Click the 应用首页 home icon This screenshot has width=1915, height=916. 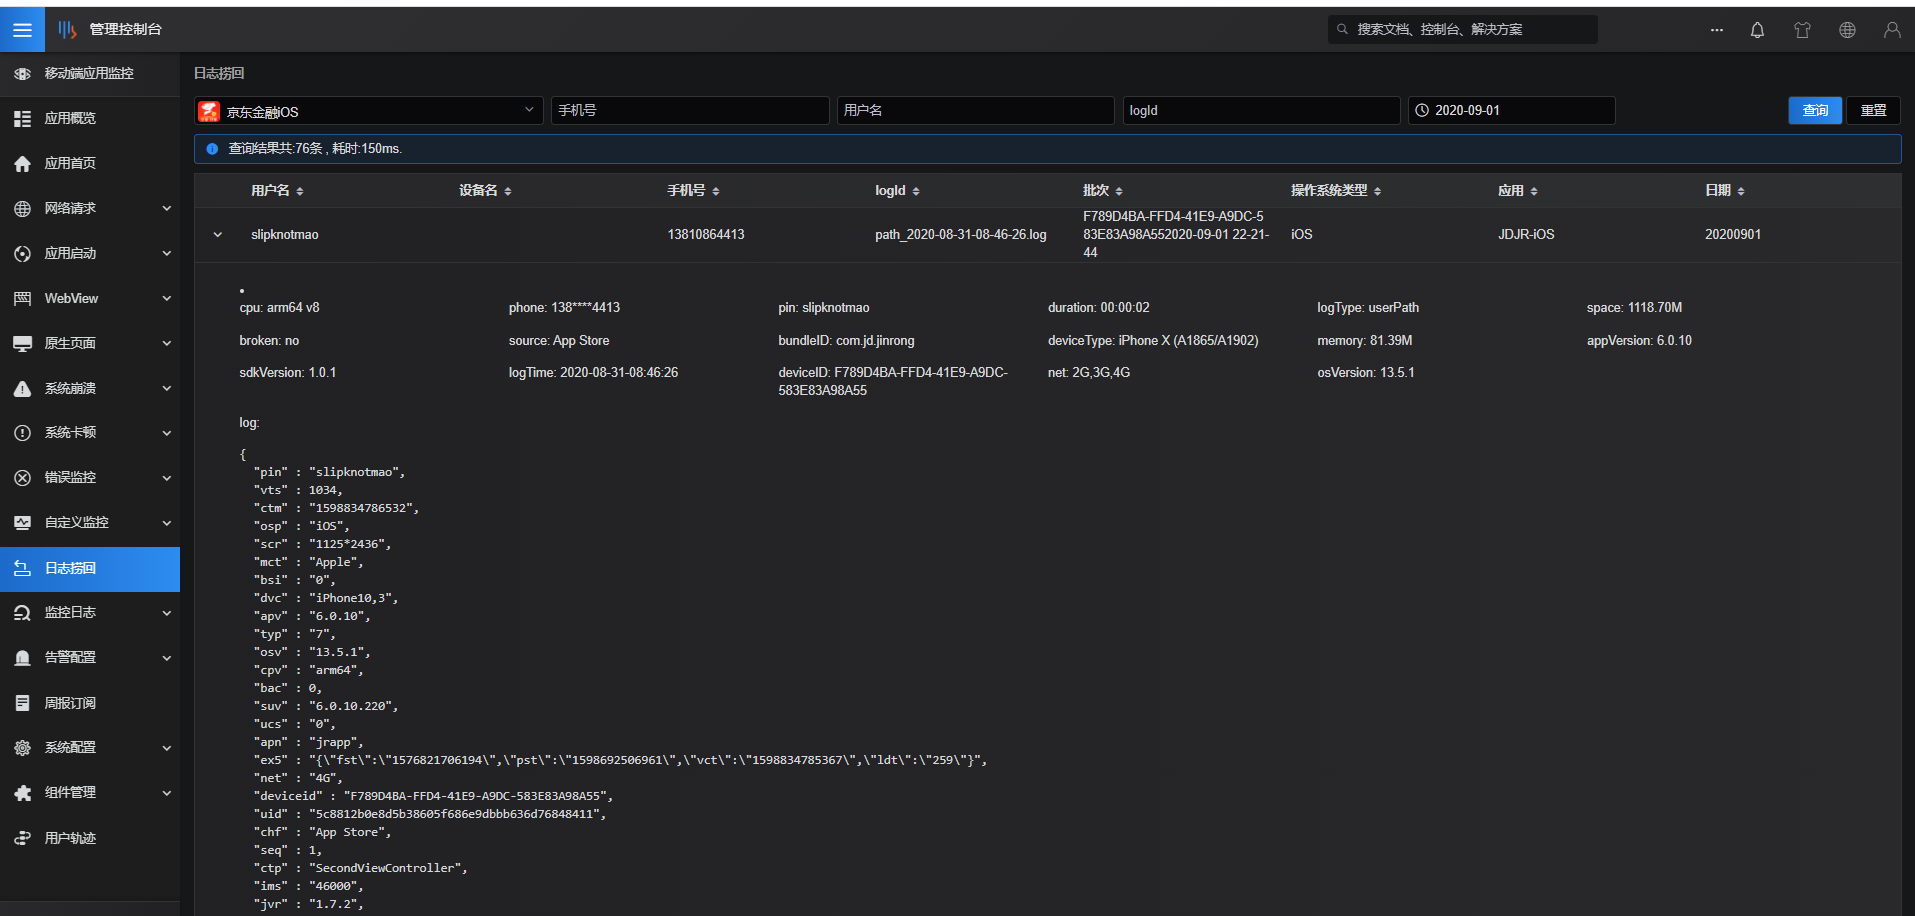(22, 164)
